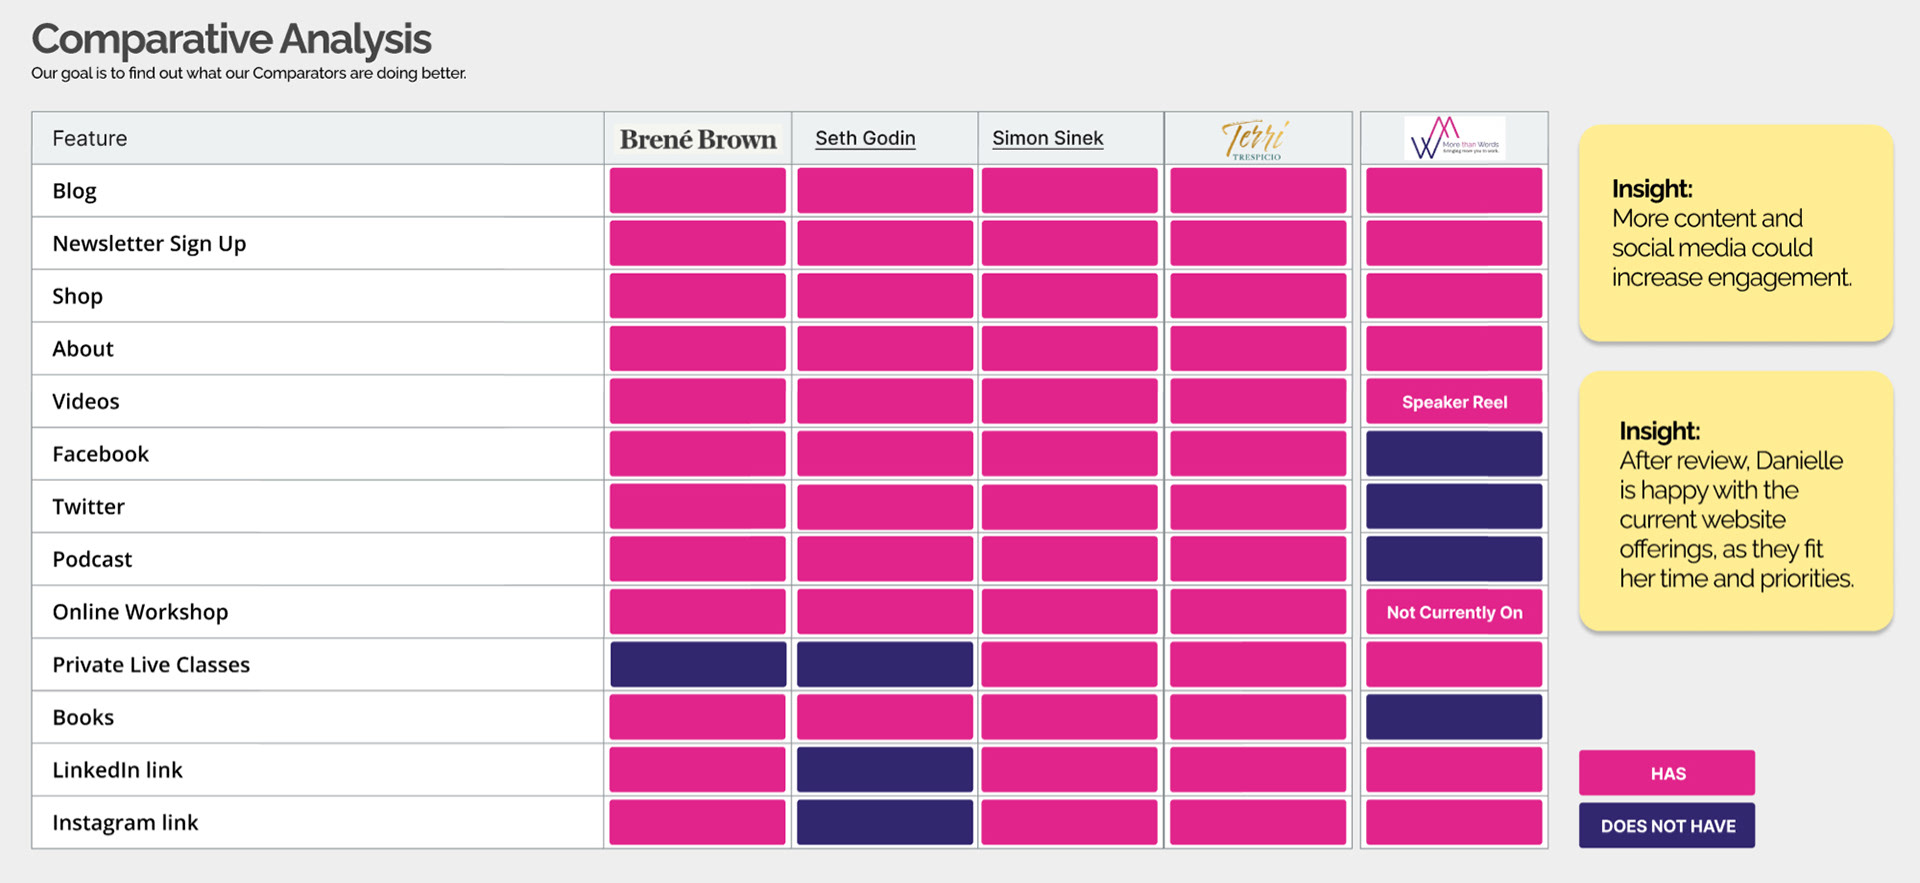Open the Simon Sinek link
The height and width of the screenshot is (883, 1920).
[1048, 138]
